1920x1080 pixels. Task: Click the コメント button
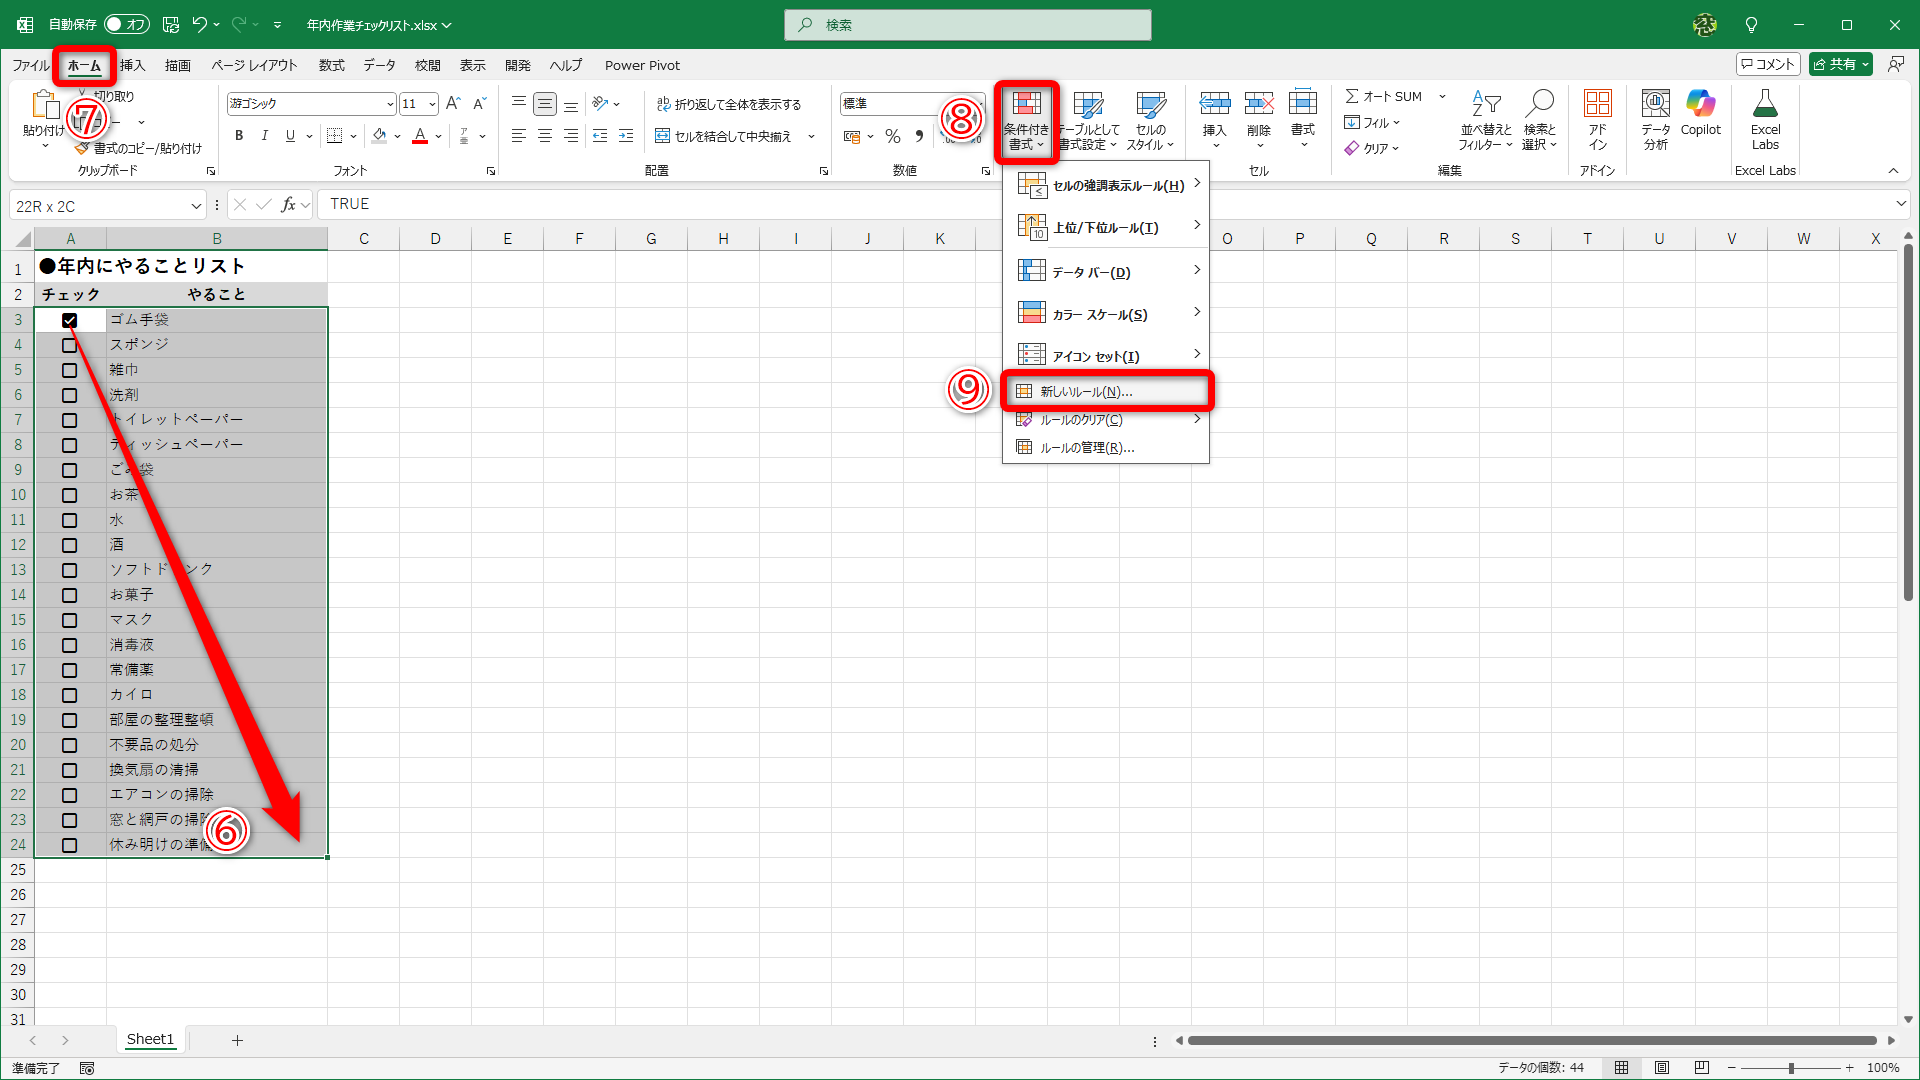tap(1768, 64)
